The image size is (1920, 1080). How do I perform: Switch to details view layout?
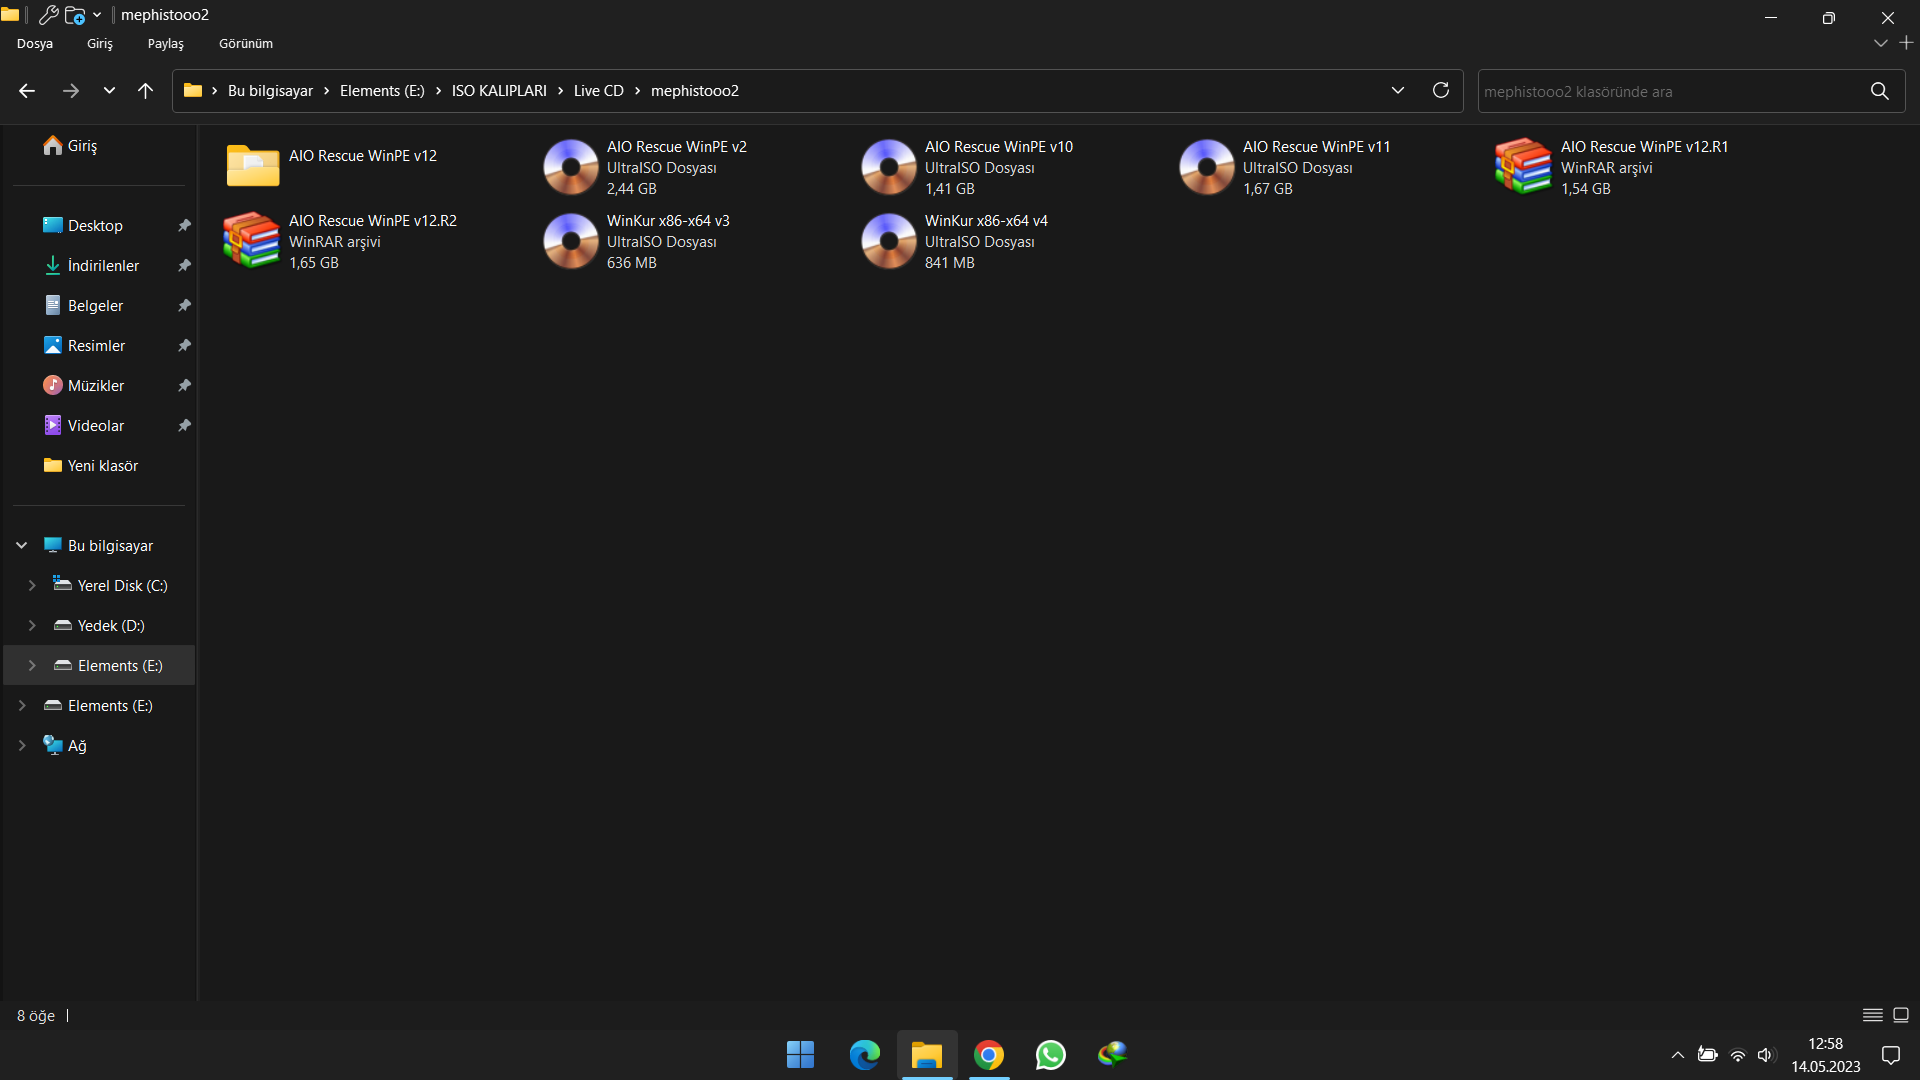pos(1873,1015)
